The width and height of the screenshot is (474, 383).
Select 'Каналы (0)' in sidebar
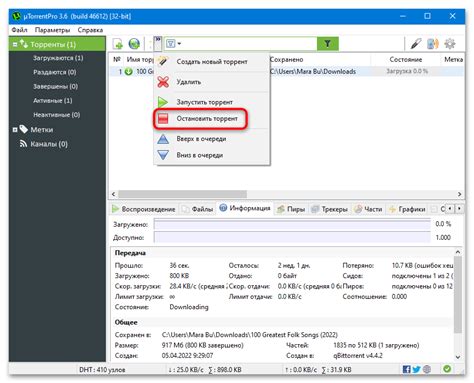[49, 144]
